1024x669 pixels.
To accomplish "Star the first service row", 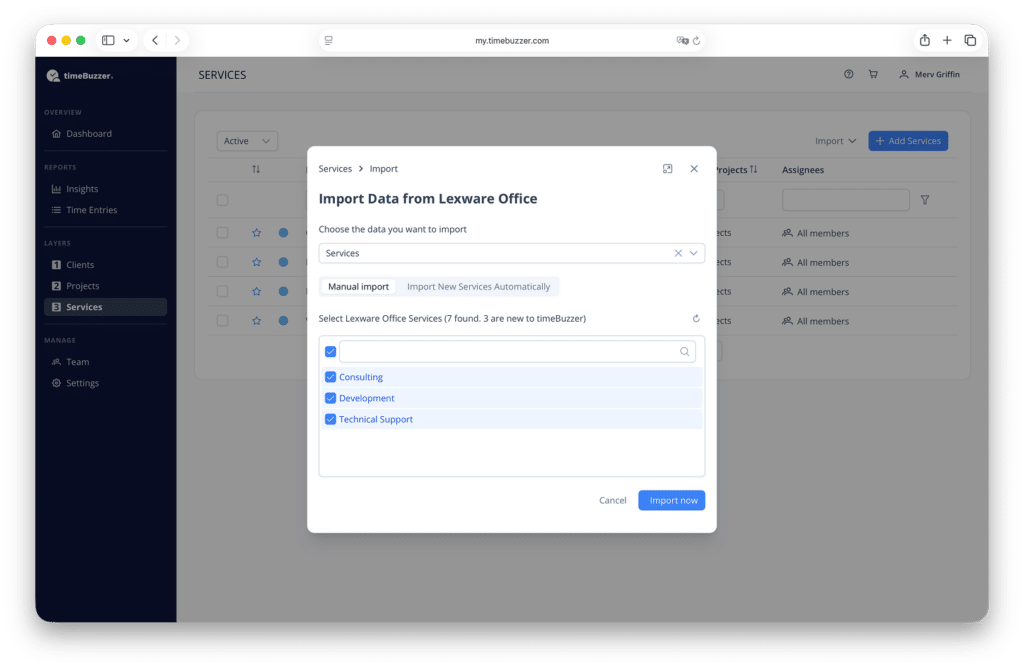I will (x=257, y=233).
